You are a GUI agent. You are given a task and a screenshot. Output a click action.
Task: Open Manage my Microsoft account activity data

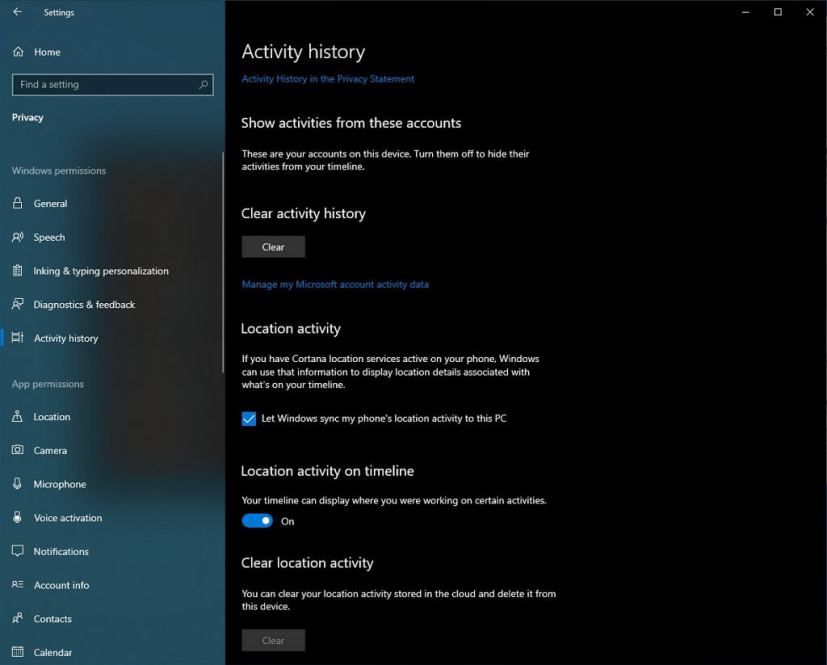click(335, 284)
